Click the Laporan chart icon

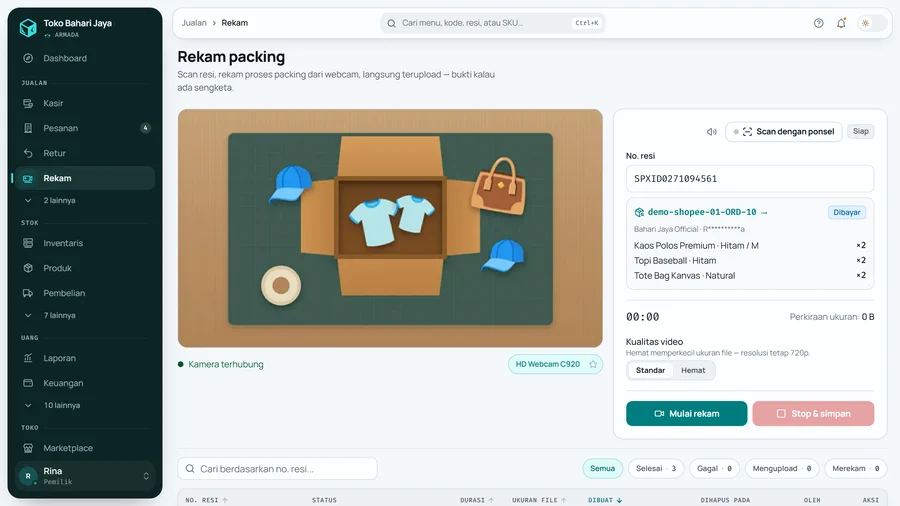[x=28, y=358]
